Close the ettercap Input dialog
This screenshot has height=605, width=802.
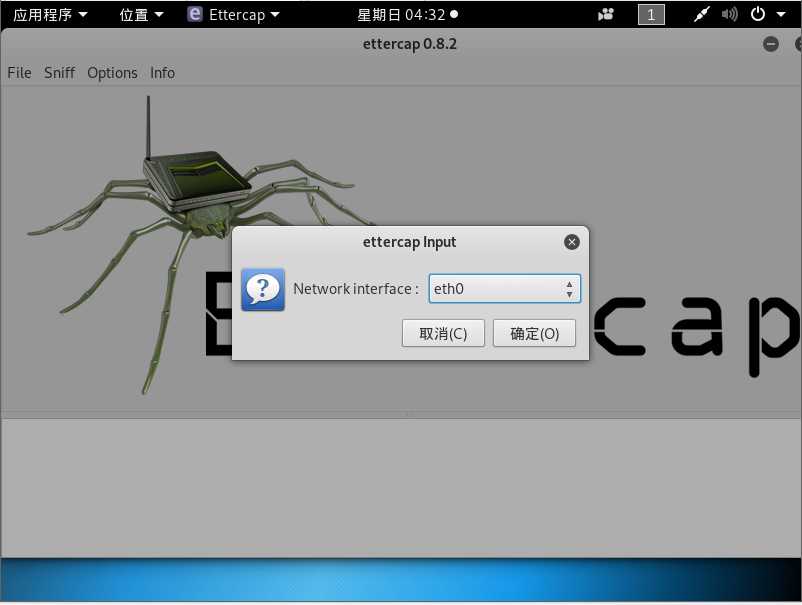point(571,242)
